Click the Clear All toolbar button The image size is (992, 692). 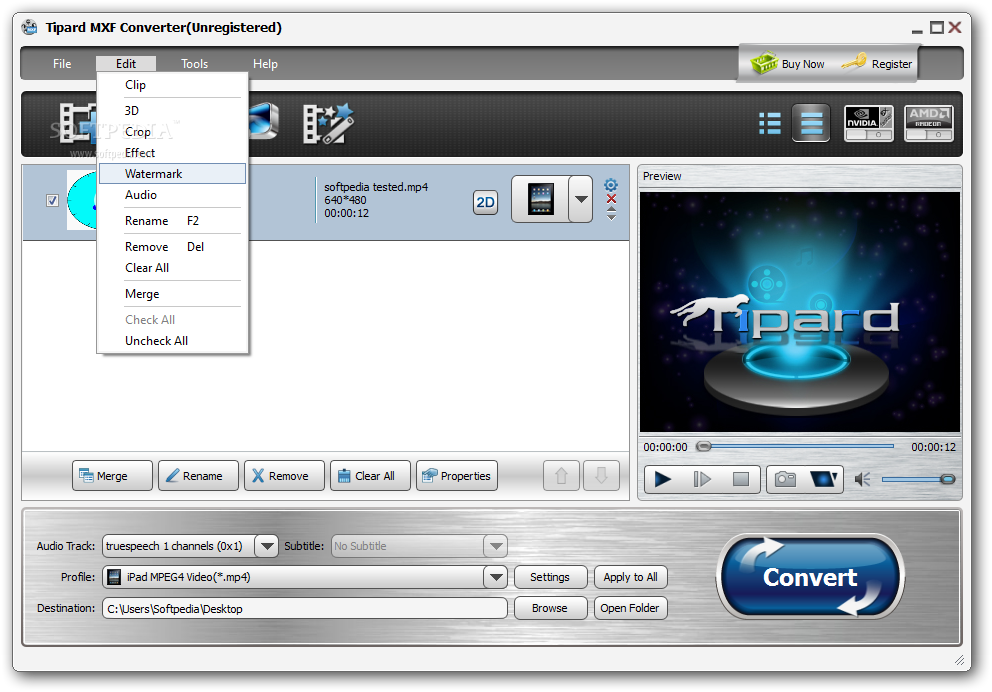click(370, 476)
